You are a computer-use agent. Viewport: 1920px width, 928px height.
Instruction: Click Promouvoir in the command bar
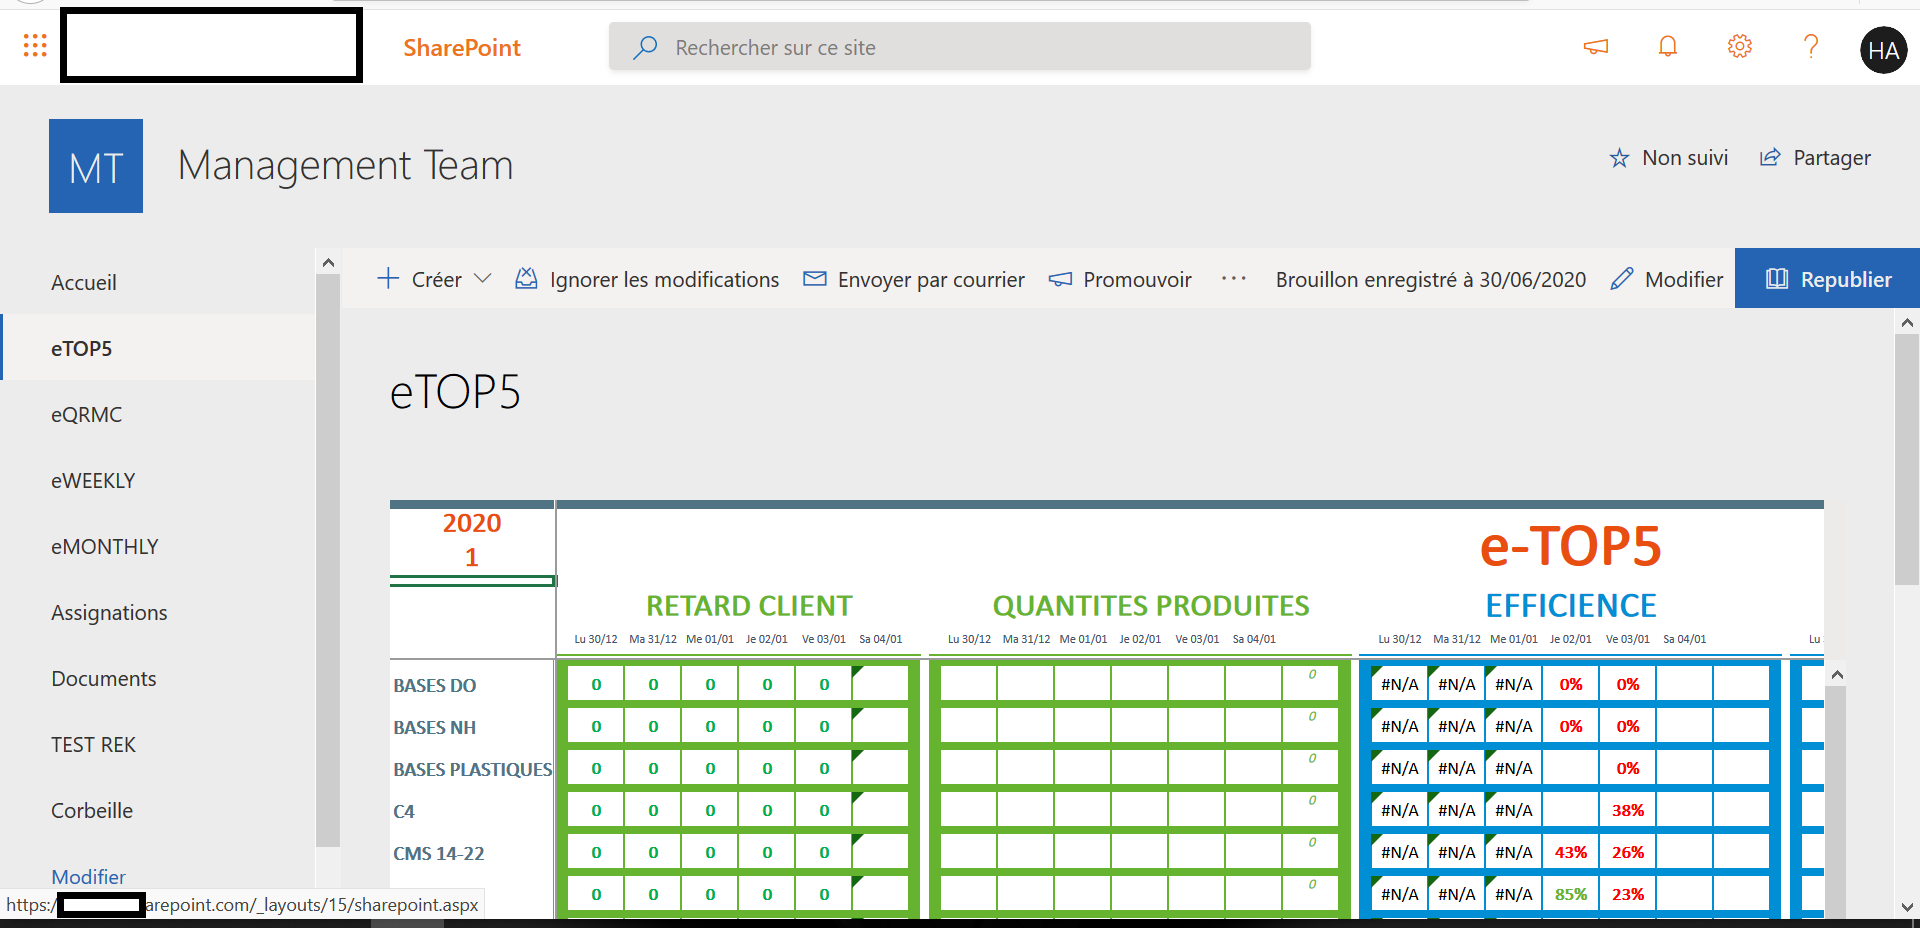1120,279
